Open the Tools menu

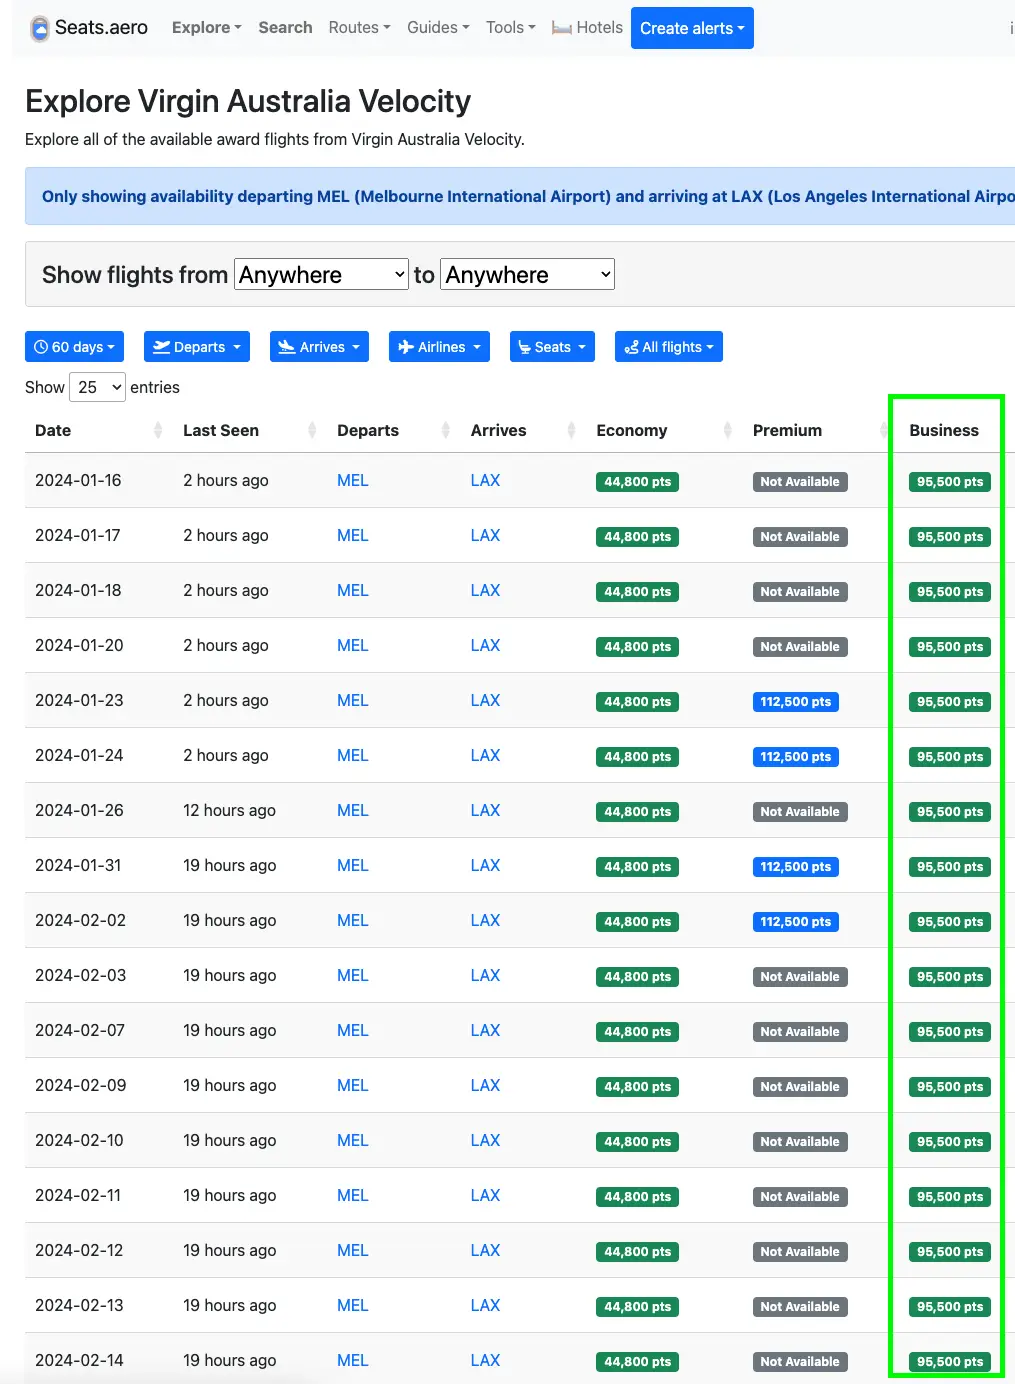click(511, 28)
